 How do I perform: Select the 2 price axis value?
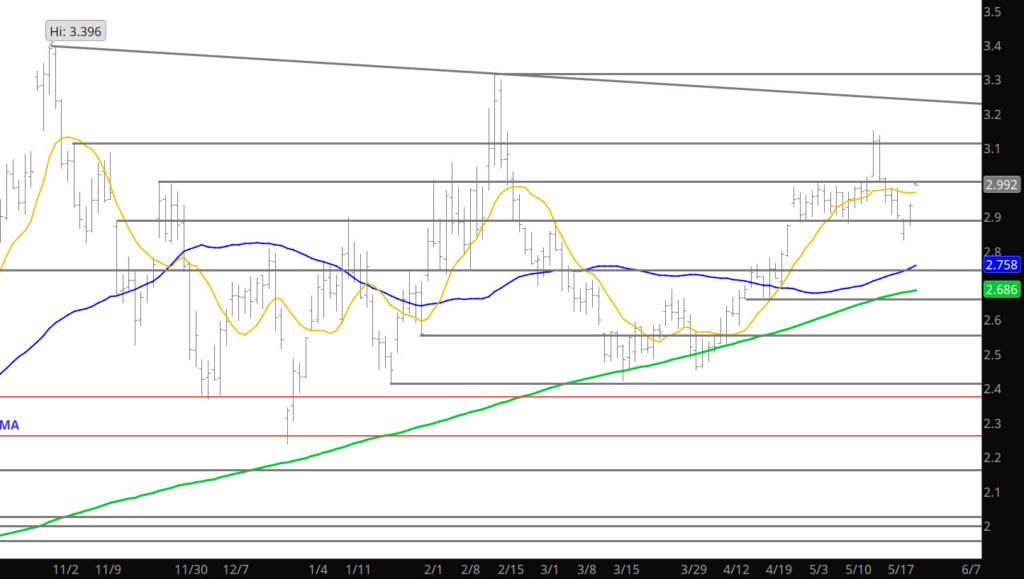pyautogui.click(x=987, y=526)
